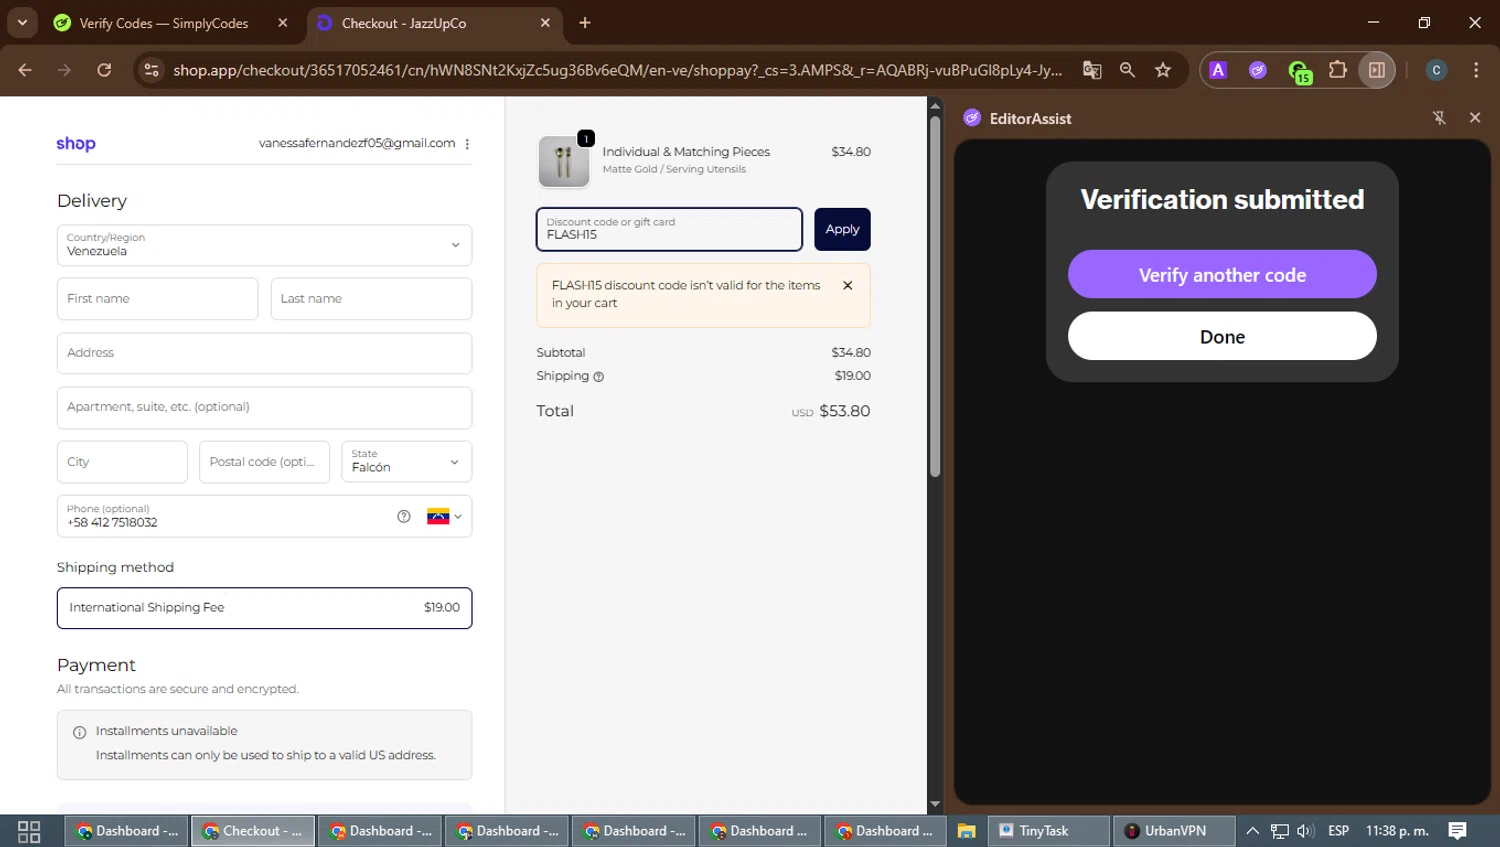Close the Checkout - JazzUpCo tab
The width and height of the screenshot is (1500, 847).
[545, 23]
